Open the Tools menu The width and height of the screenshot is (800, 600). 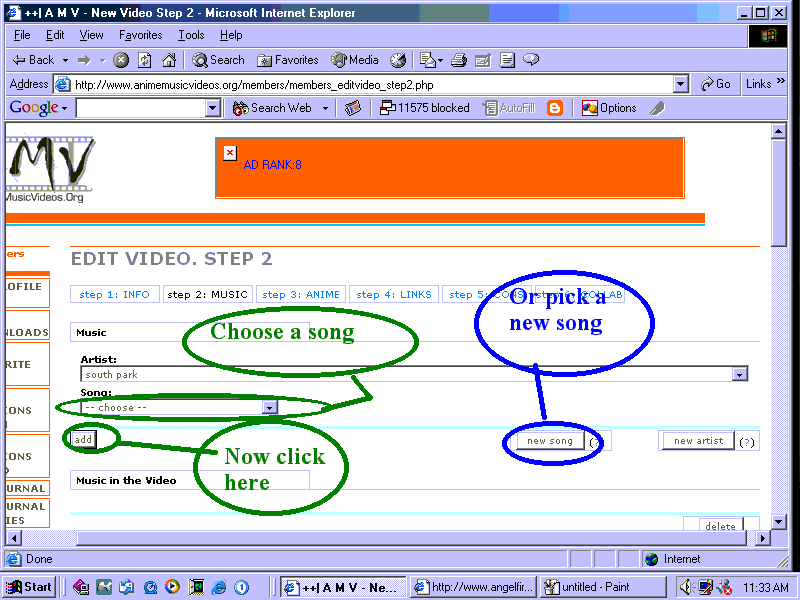click(x=191, y=35)
